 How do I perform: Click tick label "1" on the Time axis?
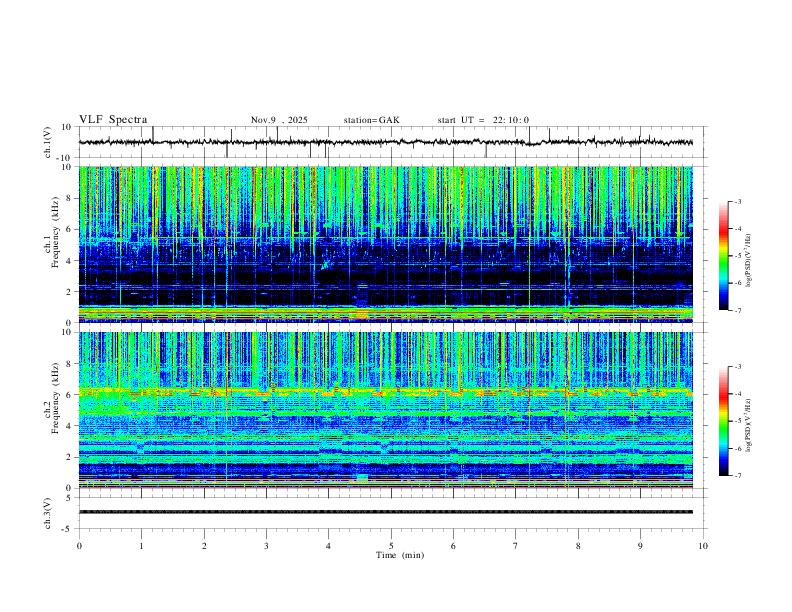[141, 546]
